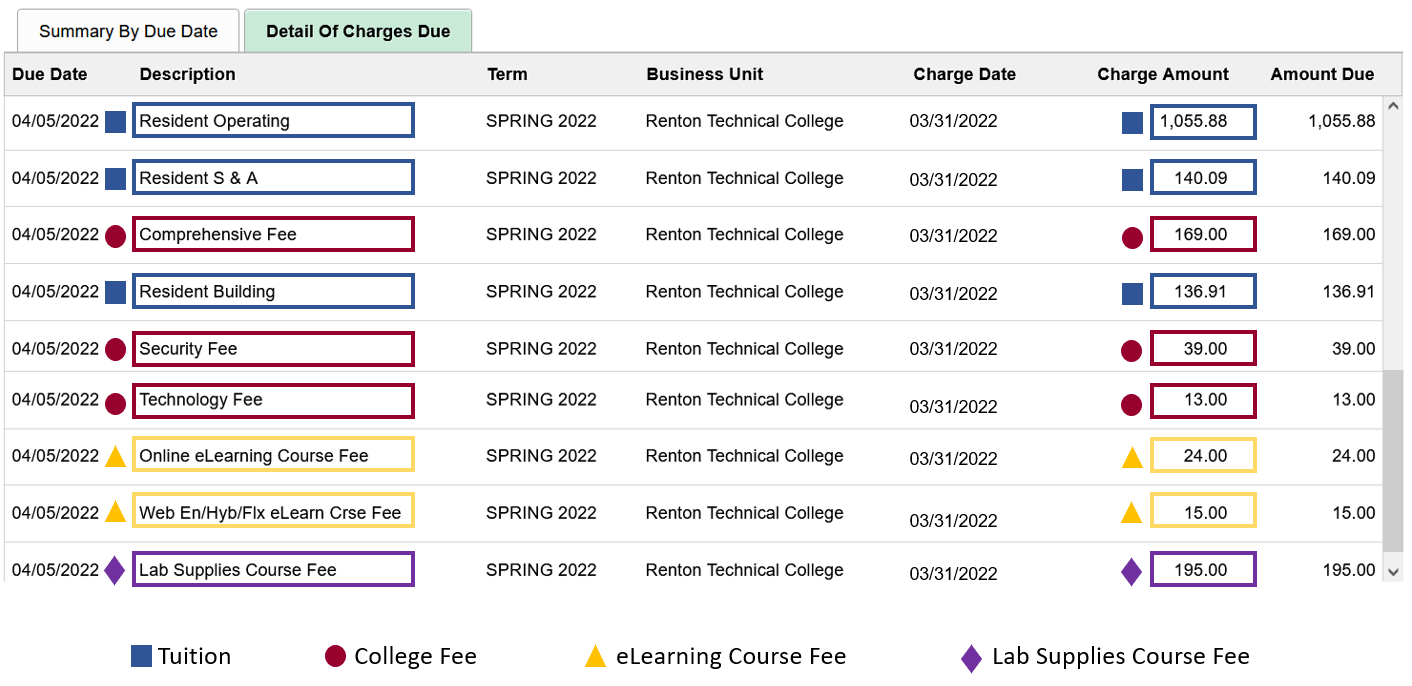The height and width of the screenshot is (686, 1412).
Task: Select the 195.00 amount field for Lab Supplies
Action: (x=1203, y=569)
